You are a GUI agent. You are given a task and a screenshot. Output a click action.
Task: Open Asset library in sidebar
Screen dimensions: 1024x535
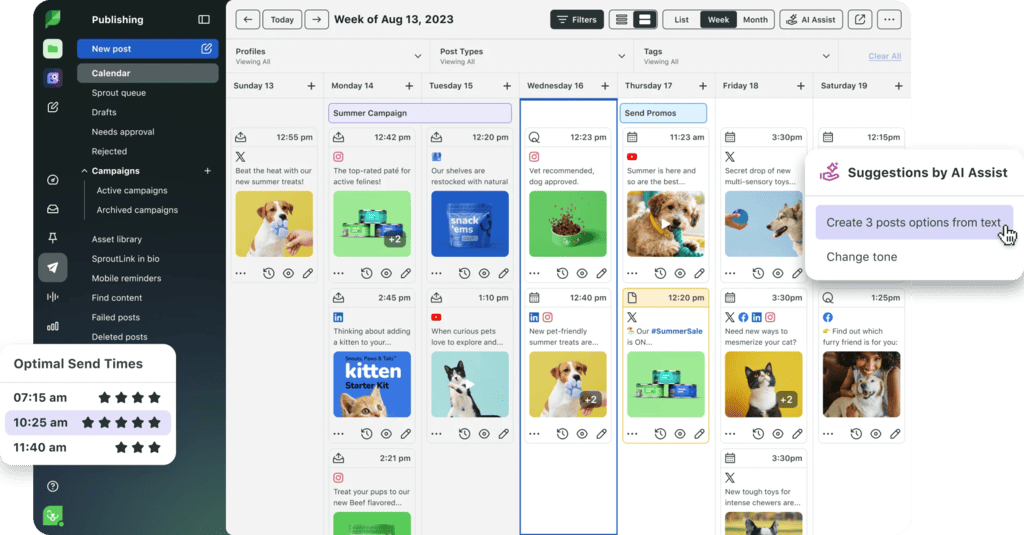click(x=117, y=239)
